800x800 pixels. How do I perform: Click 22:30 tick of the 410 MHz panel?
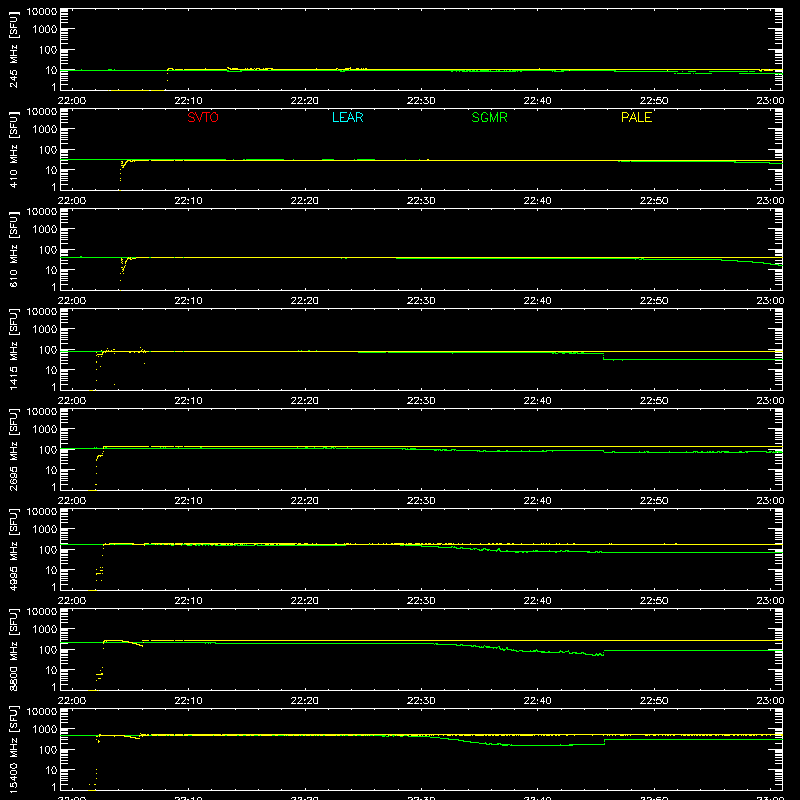421,201
